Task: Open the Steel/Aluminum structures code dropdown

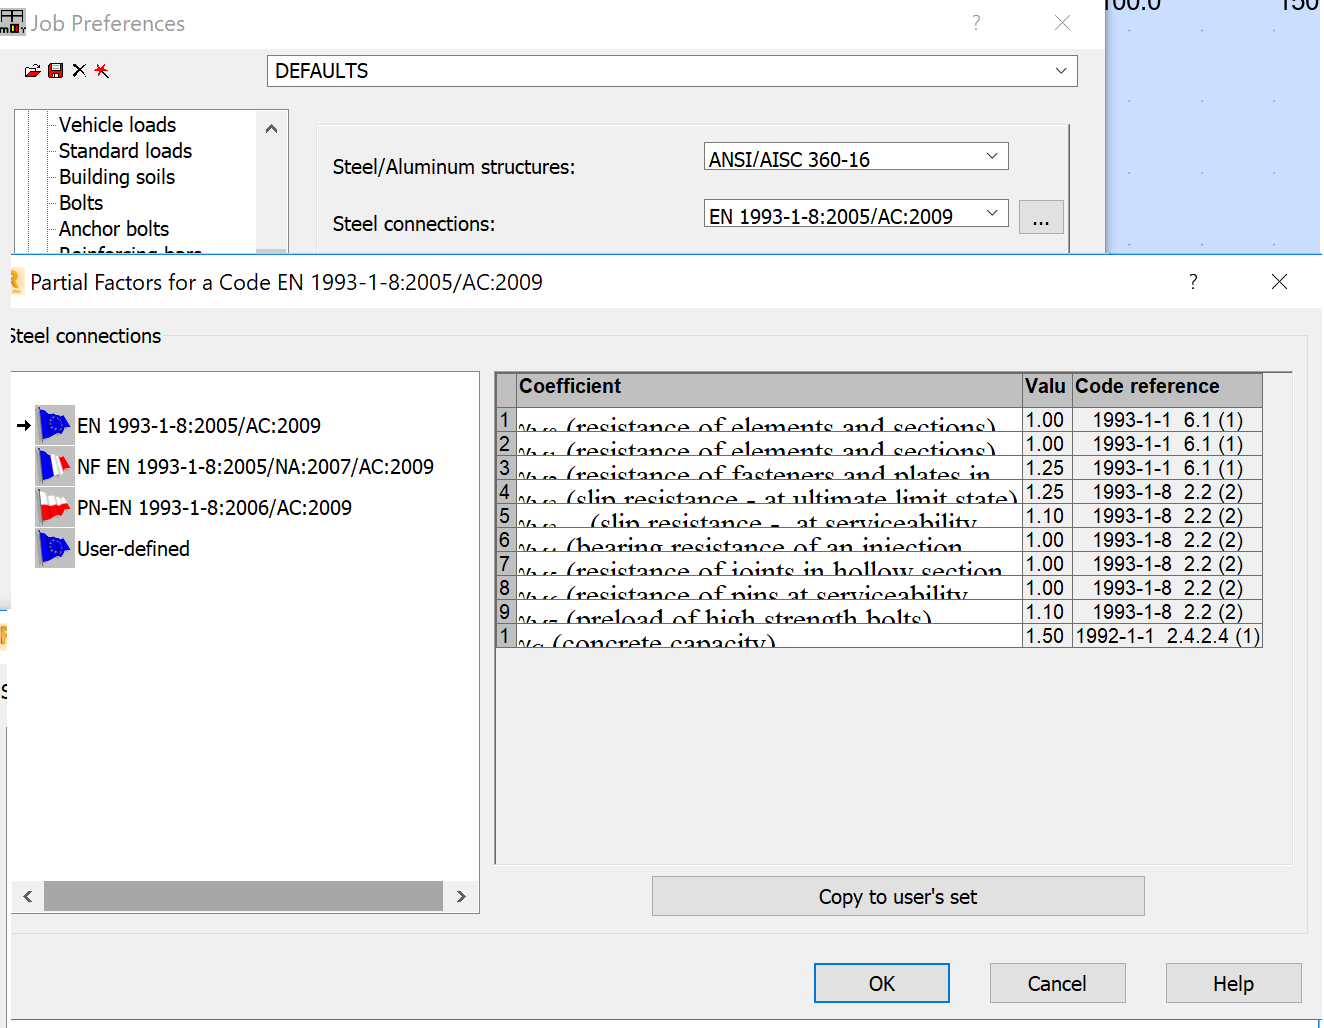Action: click(856, 157)
